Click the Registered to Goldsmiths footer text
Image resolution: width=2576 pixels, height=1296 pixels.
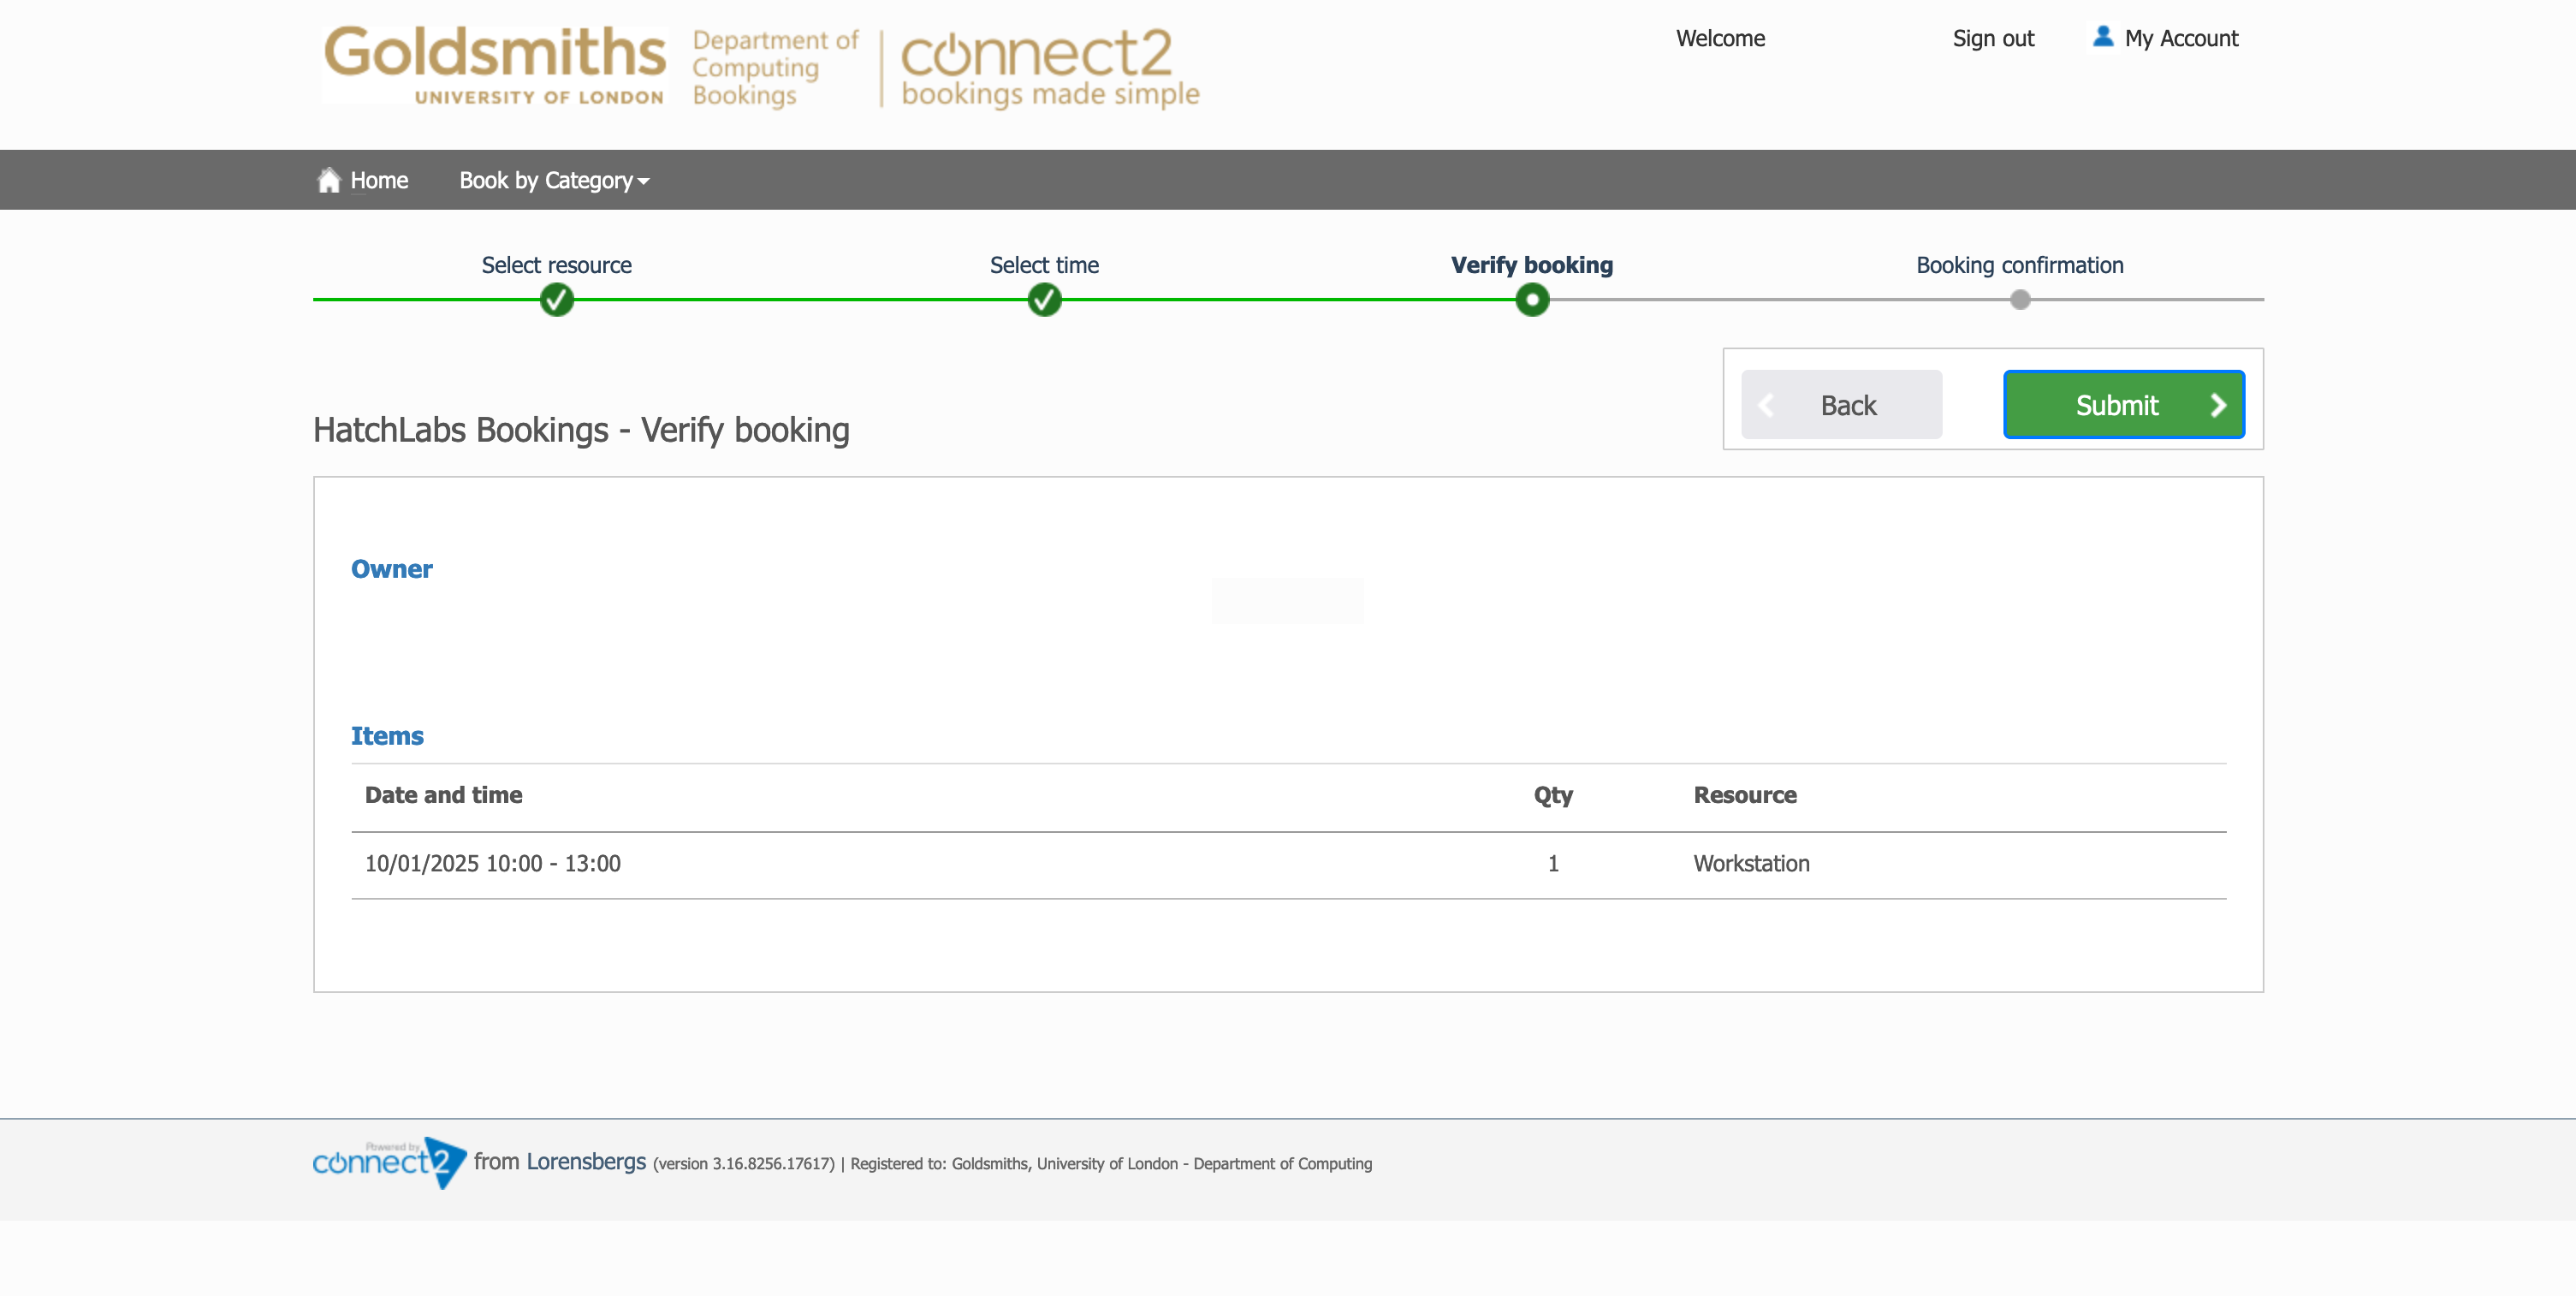click(x=1111, y=1164)
